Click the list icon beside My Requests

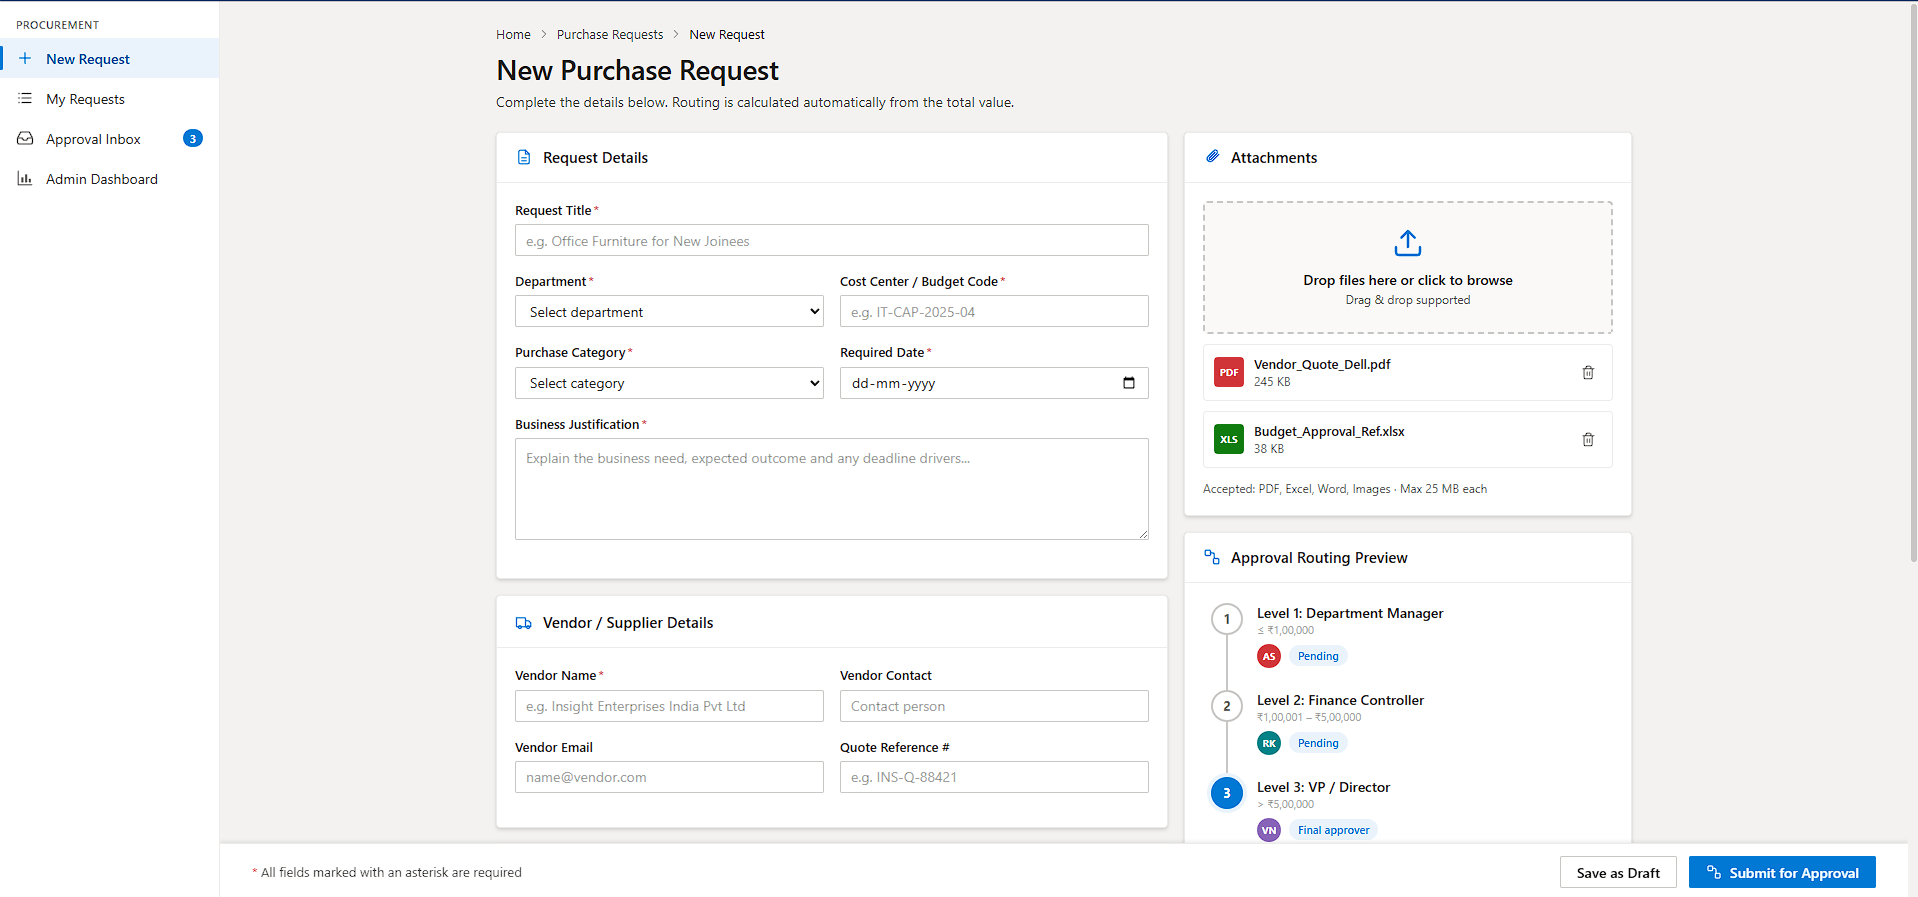pyautogui.click(x=25, y=98)
